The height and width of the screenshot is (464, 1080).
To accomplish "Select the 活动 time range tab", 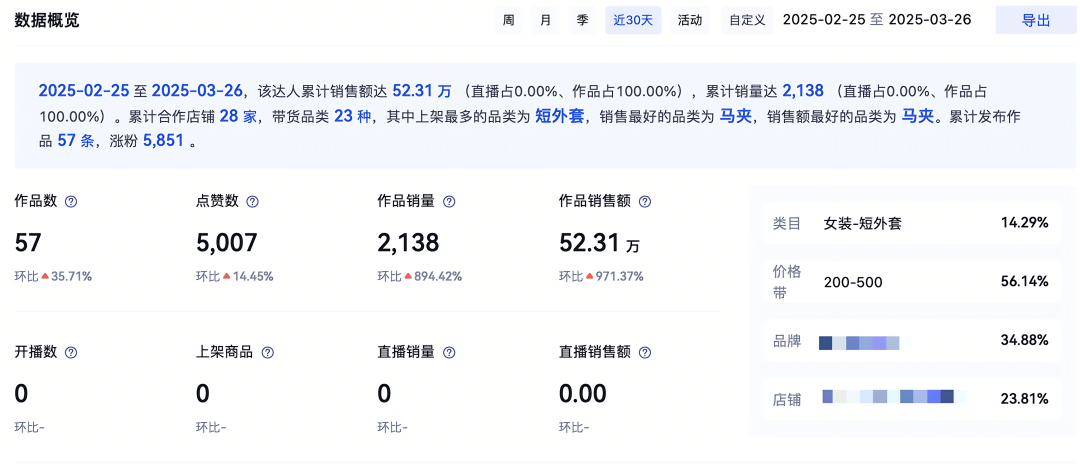I will point(690,20).
